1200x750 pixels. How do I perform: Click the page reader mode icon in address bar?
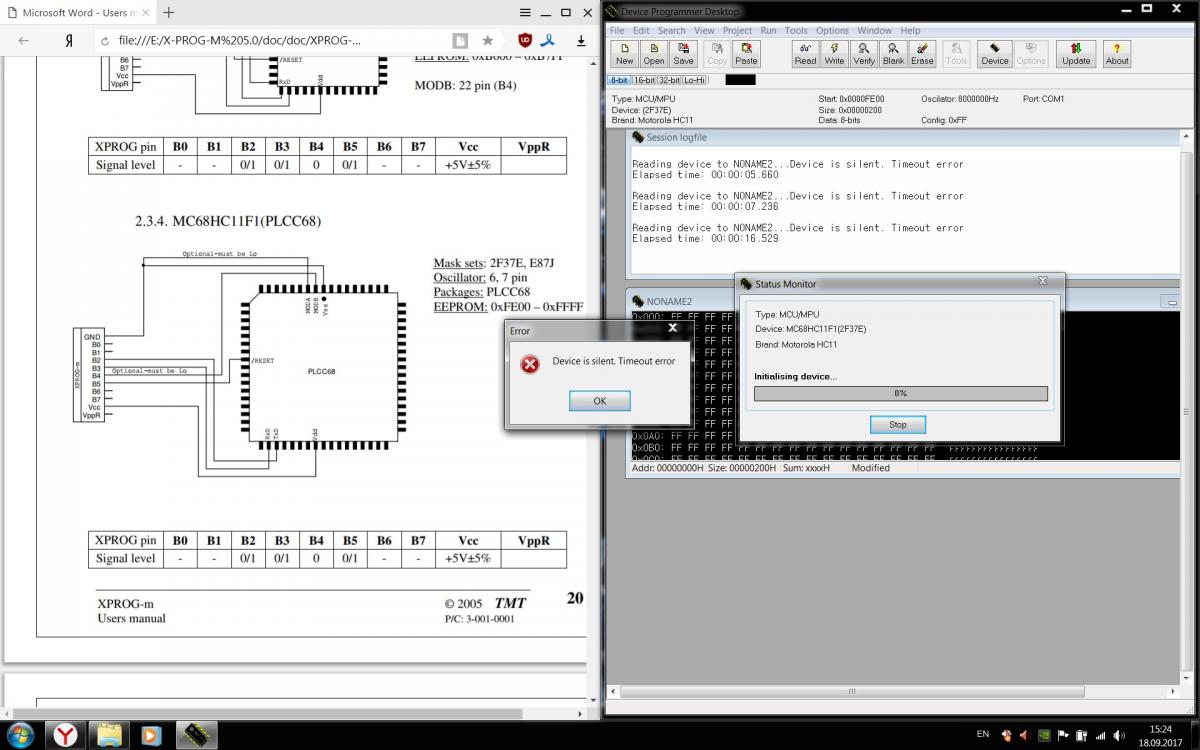click(x=459, y=41)
